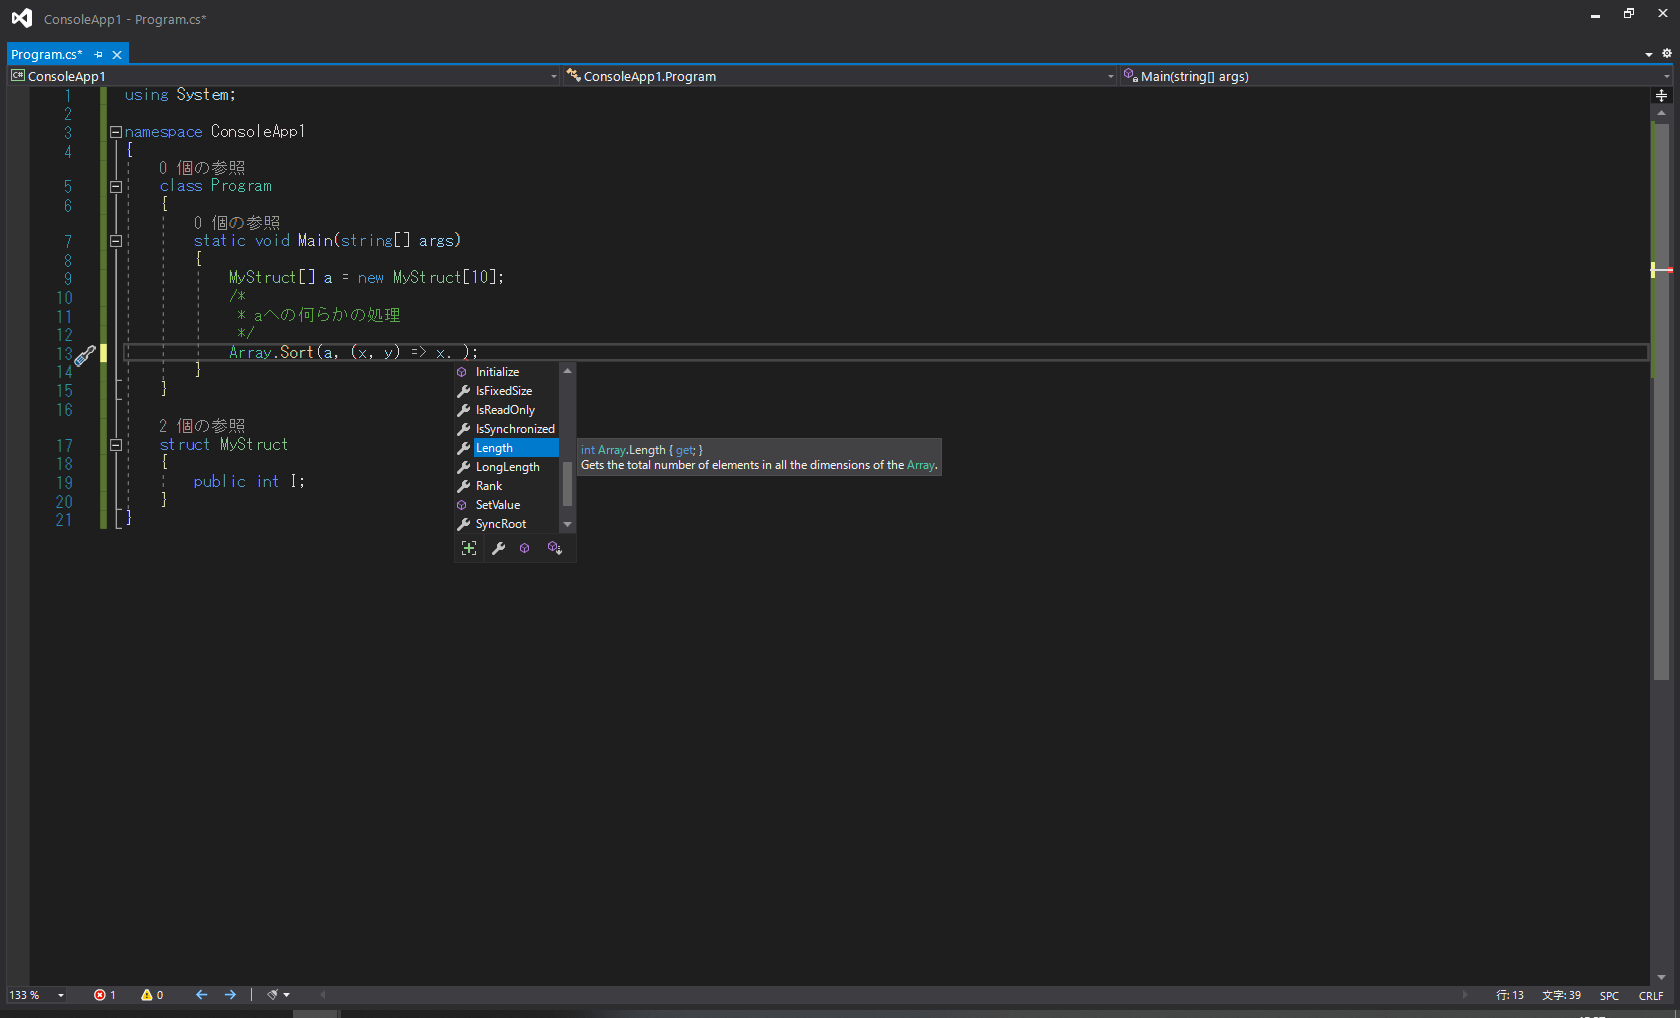This screenshot has width=1680, height=1018.
Task: Collapse the class Program block
Action: [116, 186]
